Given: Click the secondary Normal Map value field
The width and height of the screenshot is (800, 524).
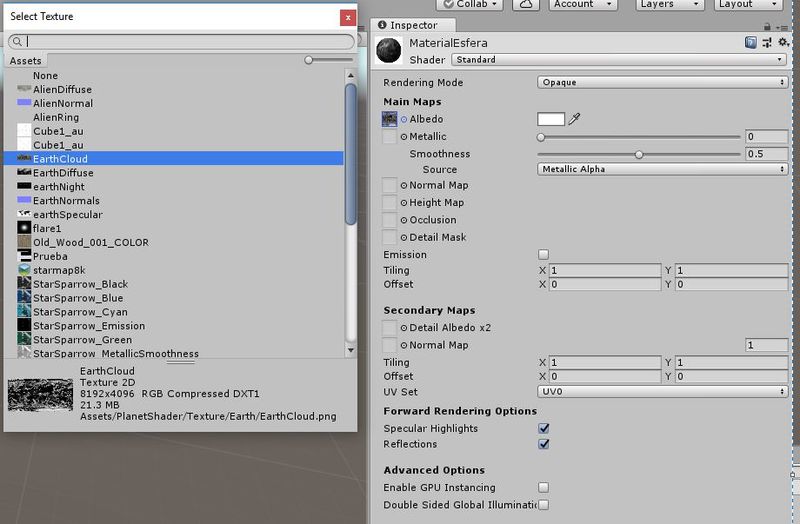Looking at the screenshot, I should 766,345.
